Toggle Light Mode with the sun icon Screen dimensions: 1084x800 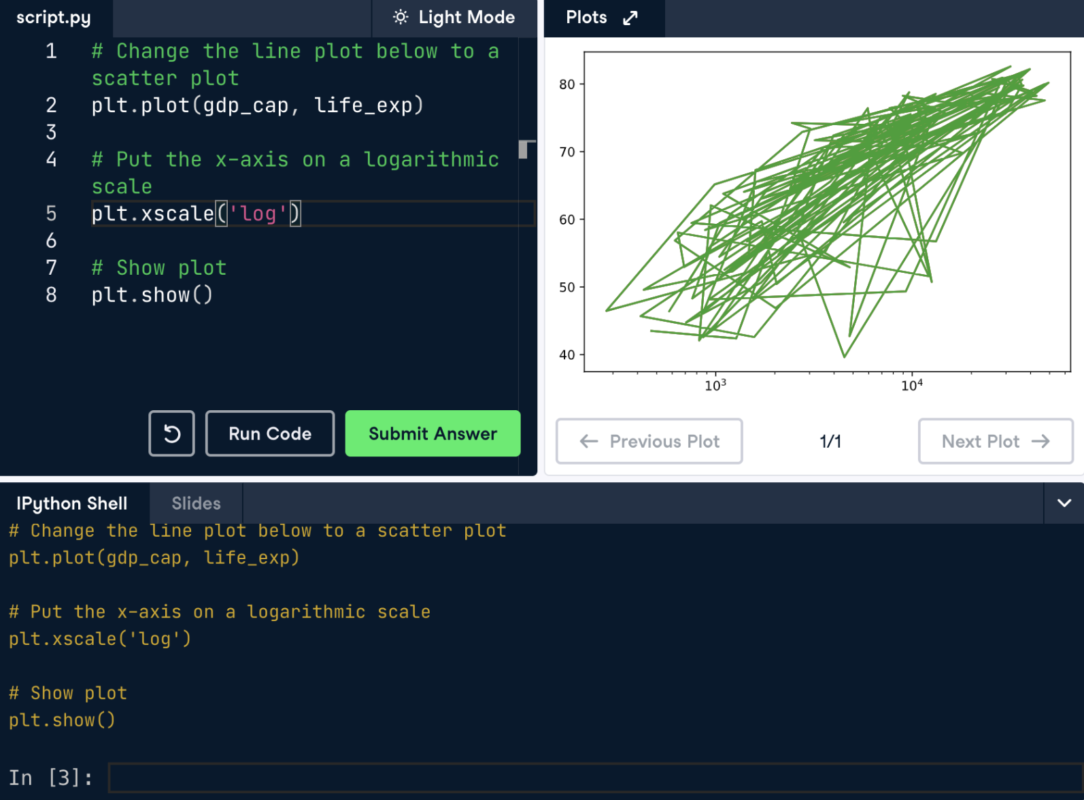point(454,18)
